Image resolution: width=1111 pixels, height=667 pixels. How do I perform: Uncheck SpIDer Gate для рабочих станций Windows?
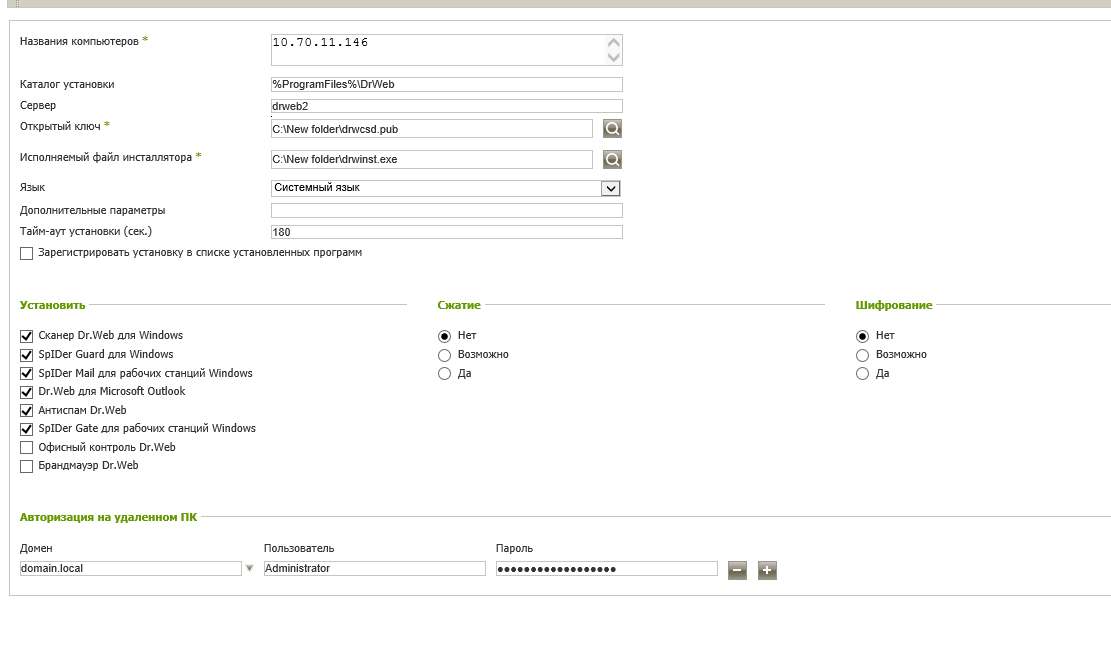pos(26,429)
